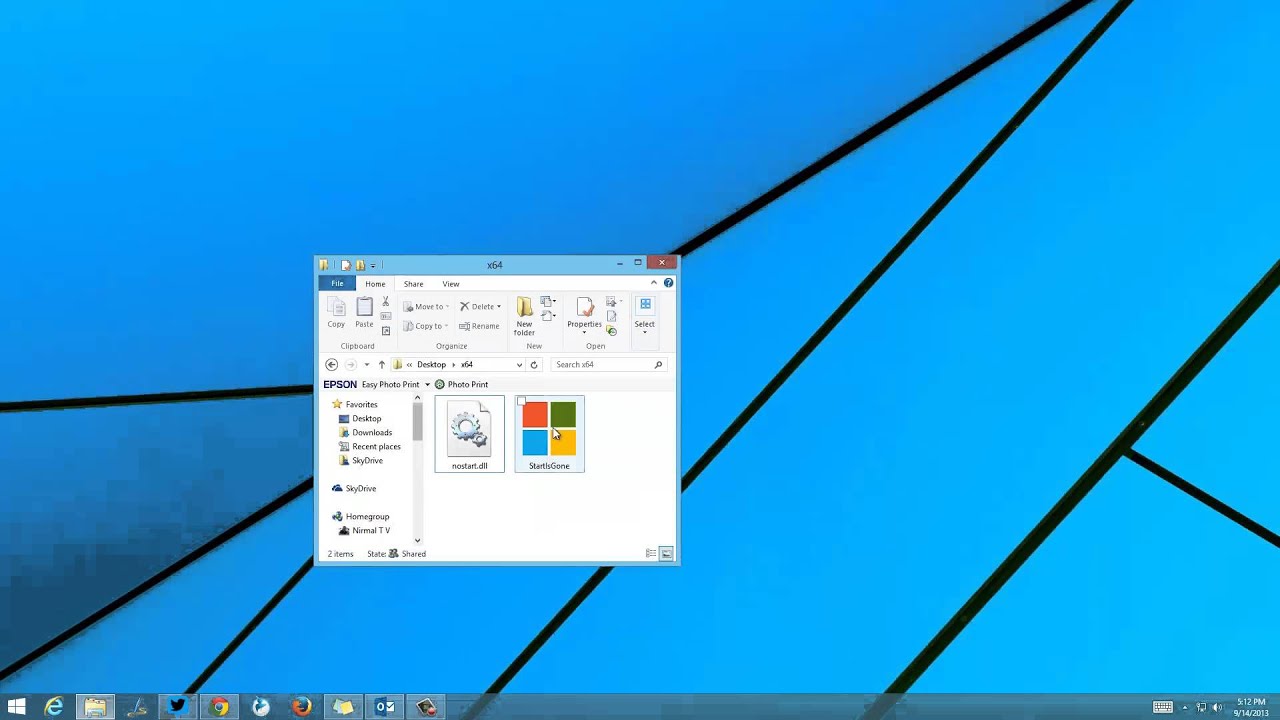Click the Cut scissors icon
The height and width of the screenshot is (720, 1280).
(x=386, y=301)
